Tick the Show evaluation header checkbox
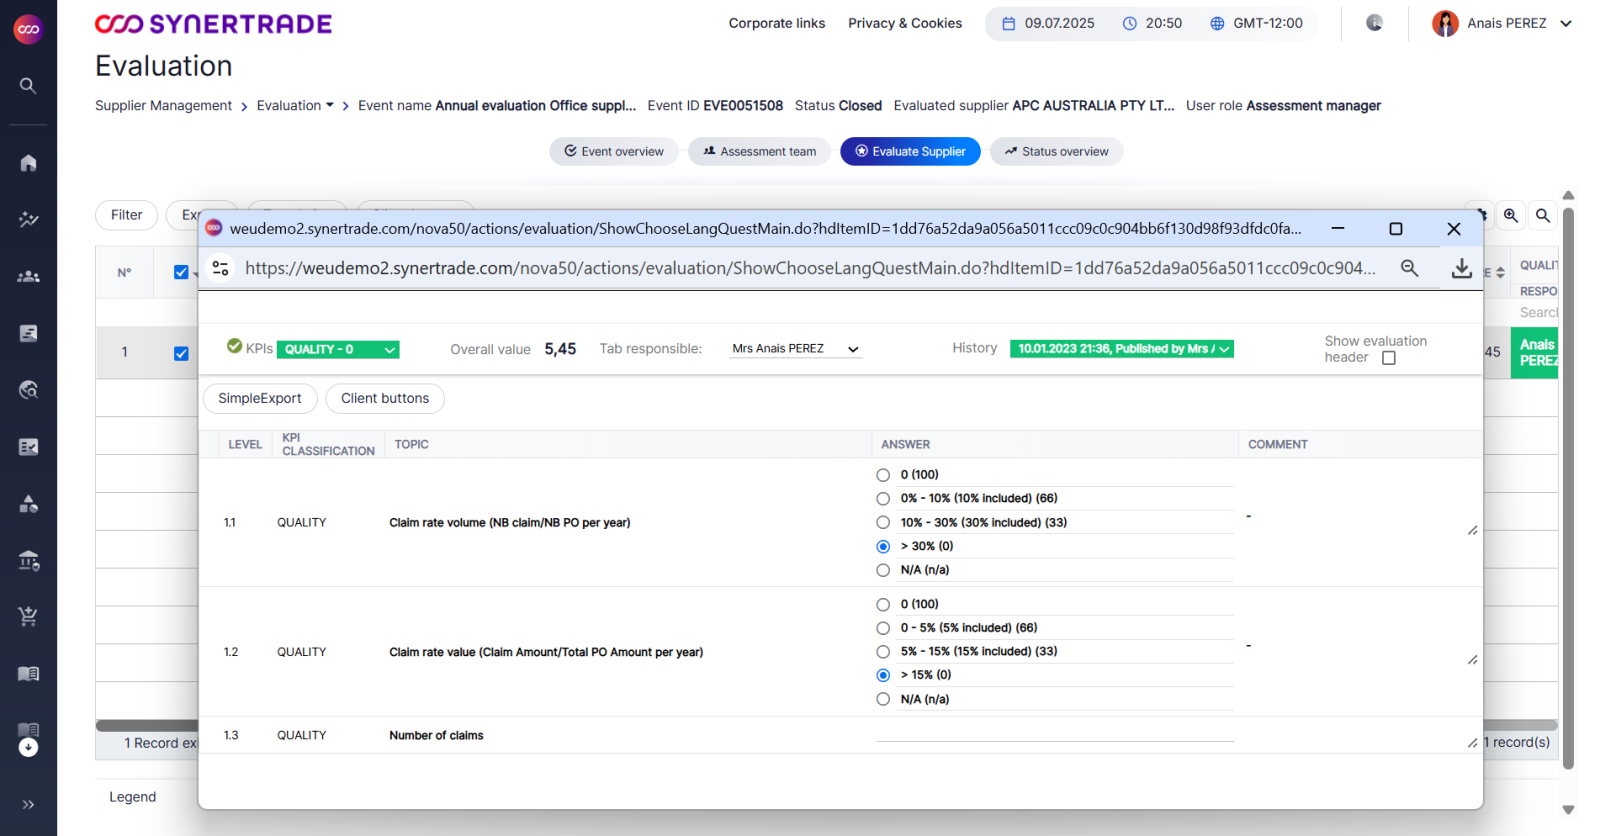This screenshot has width=1600, height=836. point(1389,358)
